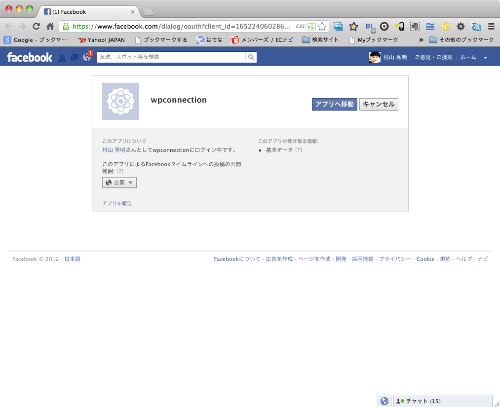The height and width of the screenshot is (407, 500).
Task: Click the user name in the top bar
Action: click(x=395, y=57)
